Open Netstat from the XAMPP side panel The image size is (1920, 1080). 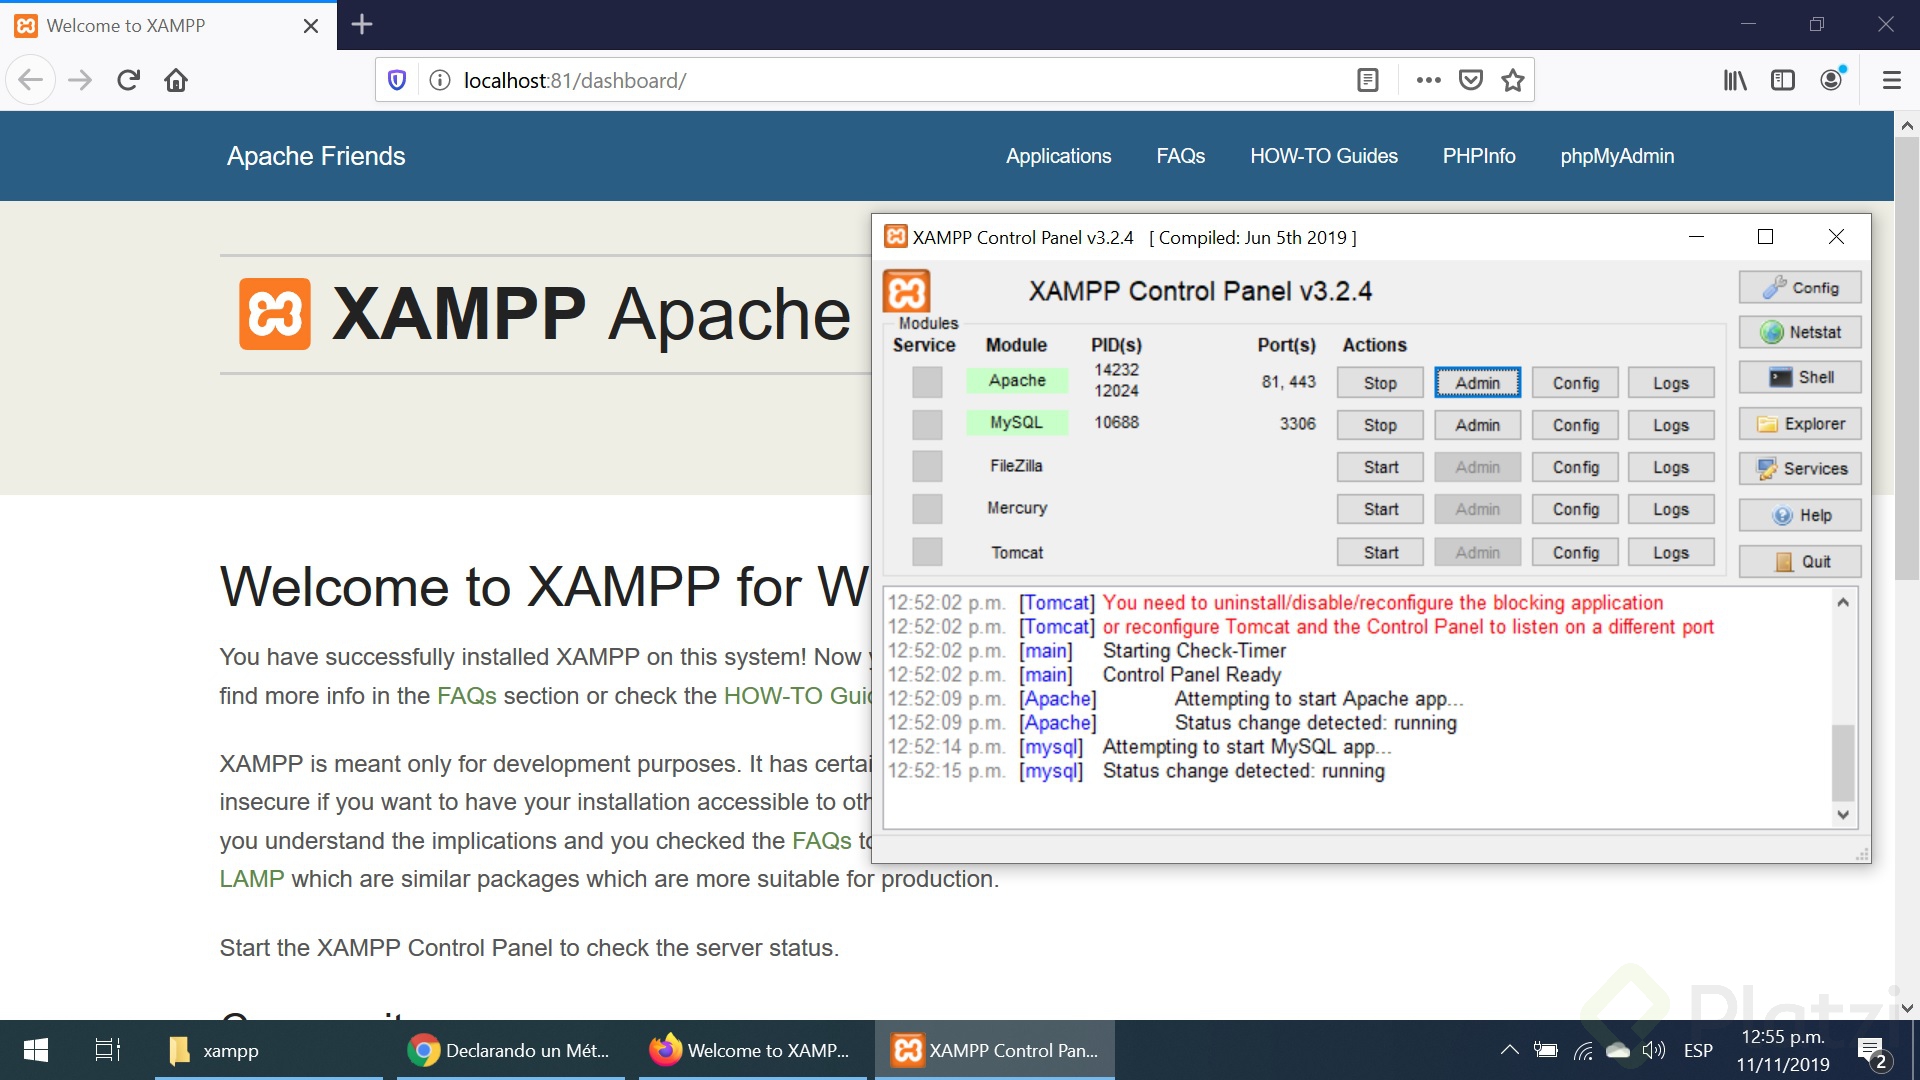click(1799, 333)
